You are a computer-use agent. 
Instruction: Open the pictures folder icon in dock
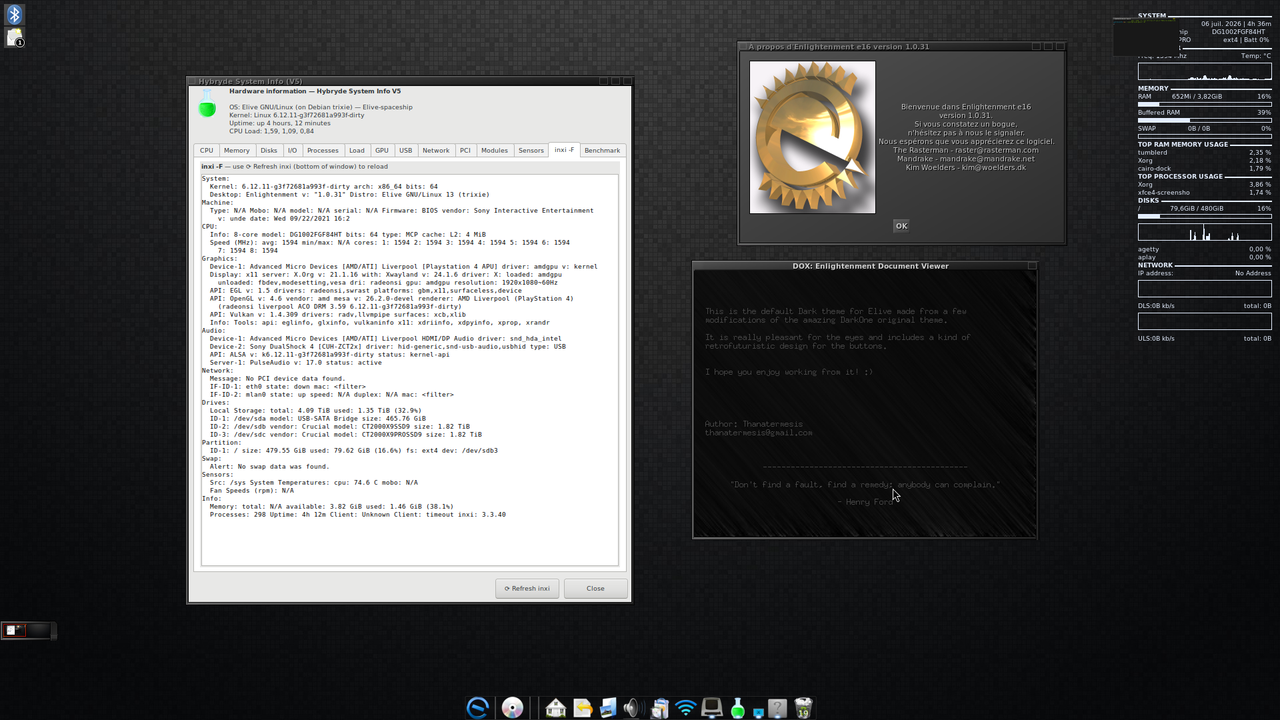click(x=608, y=708)
